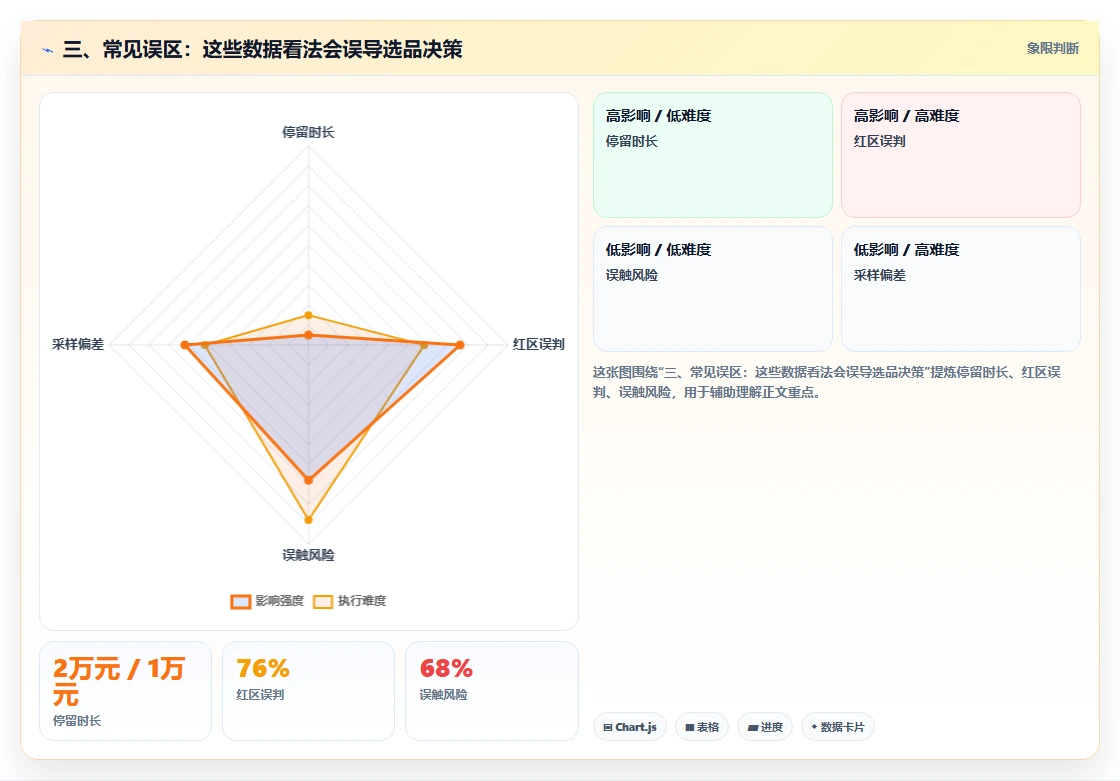Viewport: 1120px width, 781px height.
Task: Click the 象限判断 label in the header
Action: (1052, 49)
